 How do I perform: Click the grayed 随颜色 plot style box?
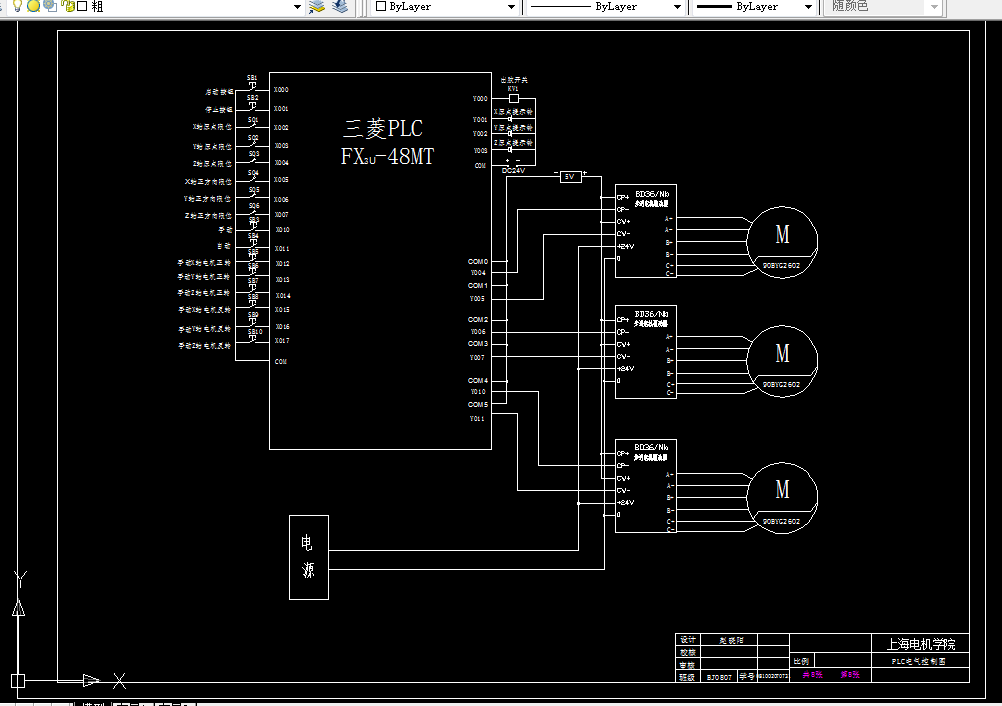(x=884, y=7)
